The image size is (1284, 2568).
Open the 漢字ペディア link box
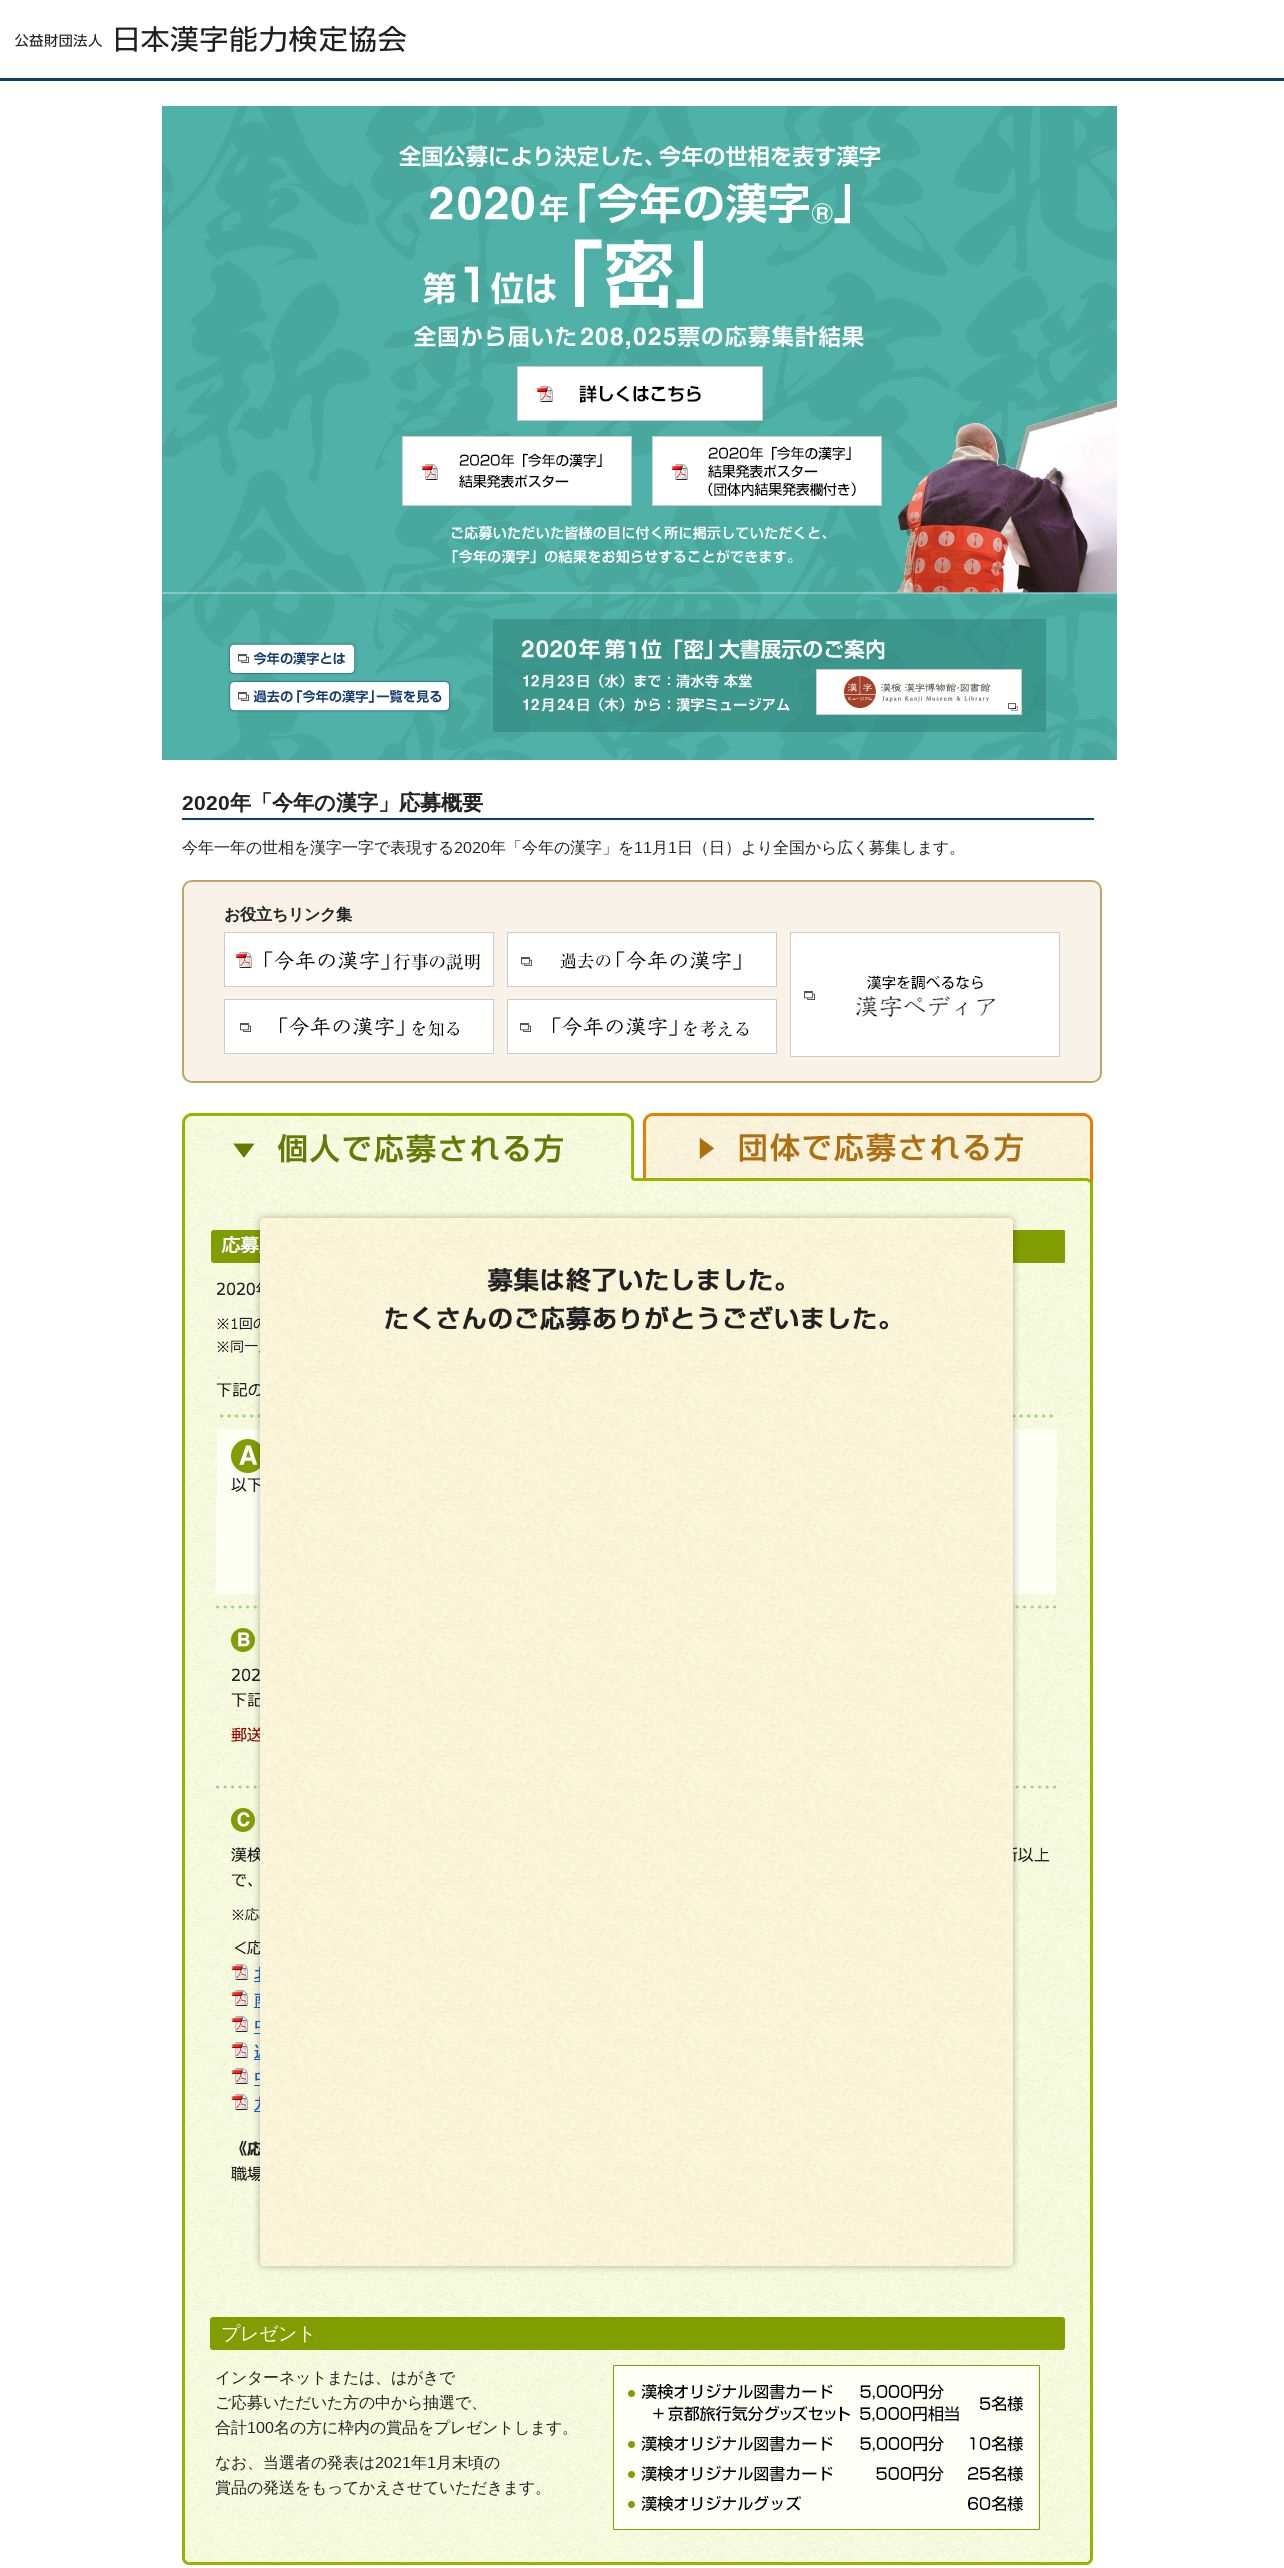(x=925, y=994)
